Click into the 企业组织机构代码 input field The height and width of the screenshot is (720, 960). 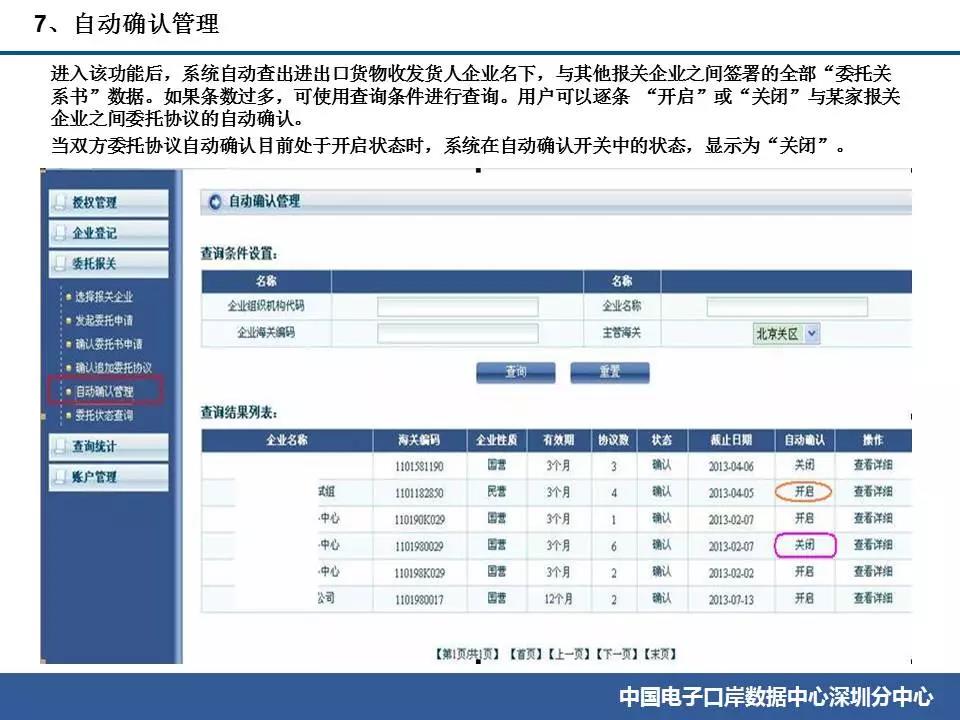click(457, 307)
